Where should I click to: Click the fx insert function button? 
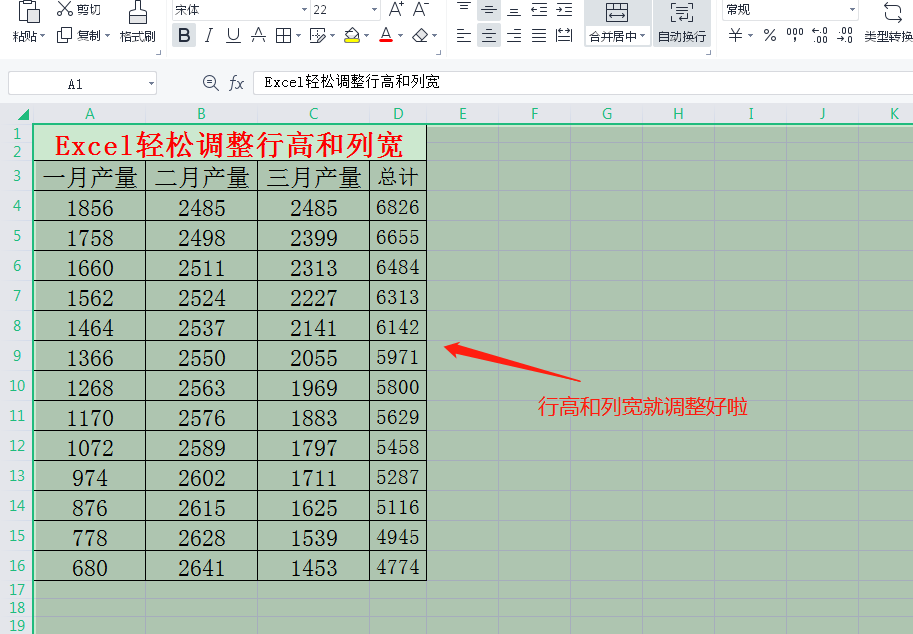[x=236, y=83]
